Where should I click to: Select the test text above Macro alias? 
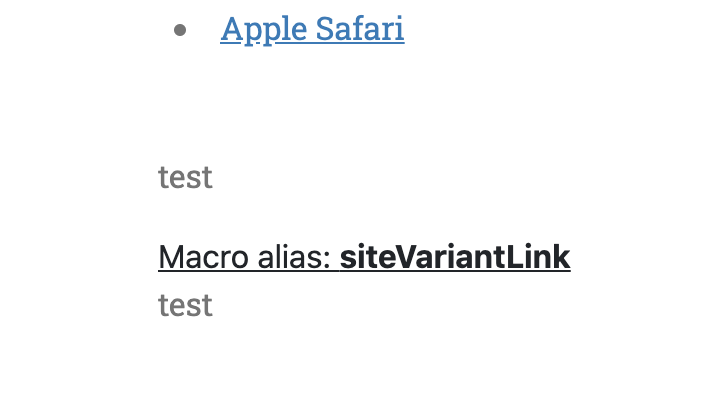(x=185, y=177)
